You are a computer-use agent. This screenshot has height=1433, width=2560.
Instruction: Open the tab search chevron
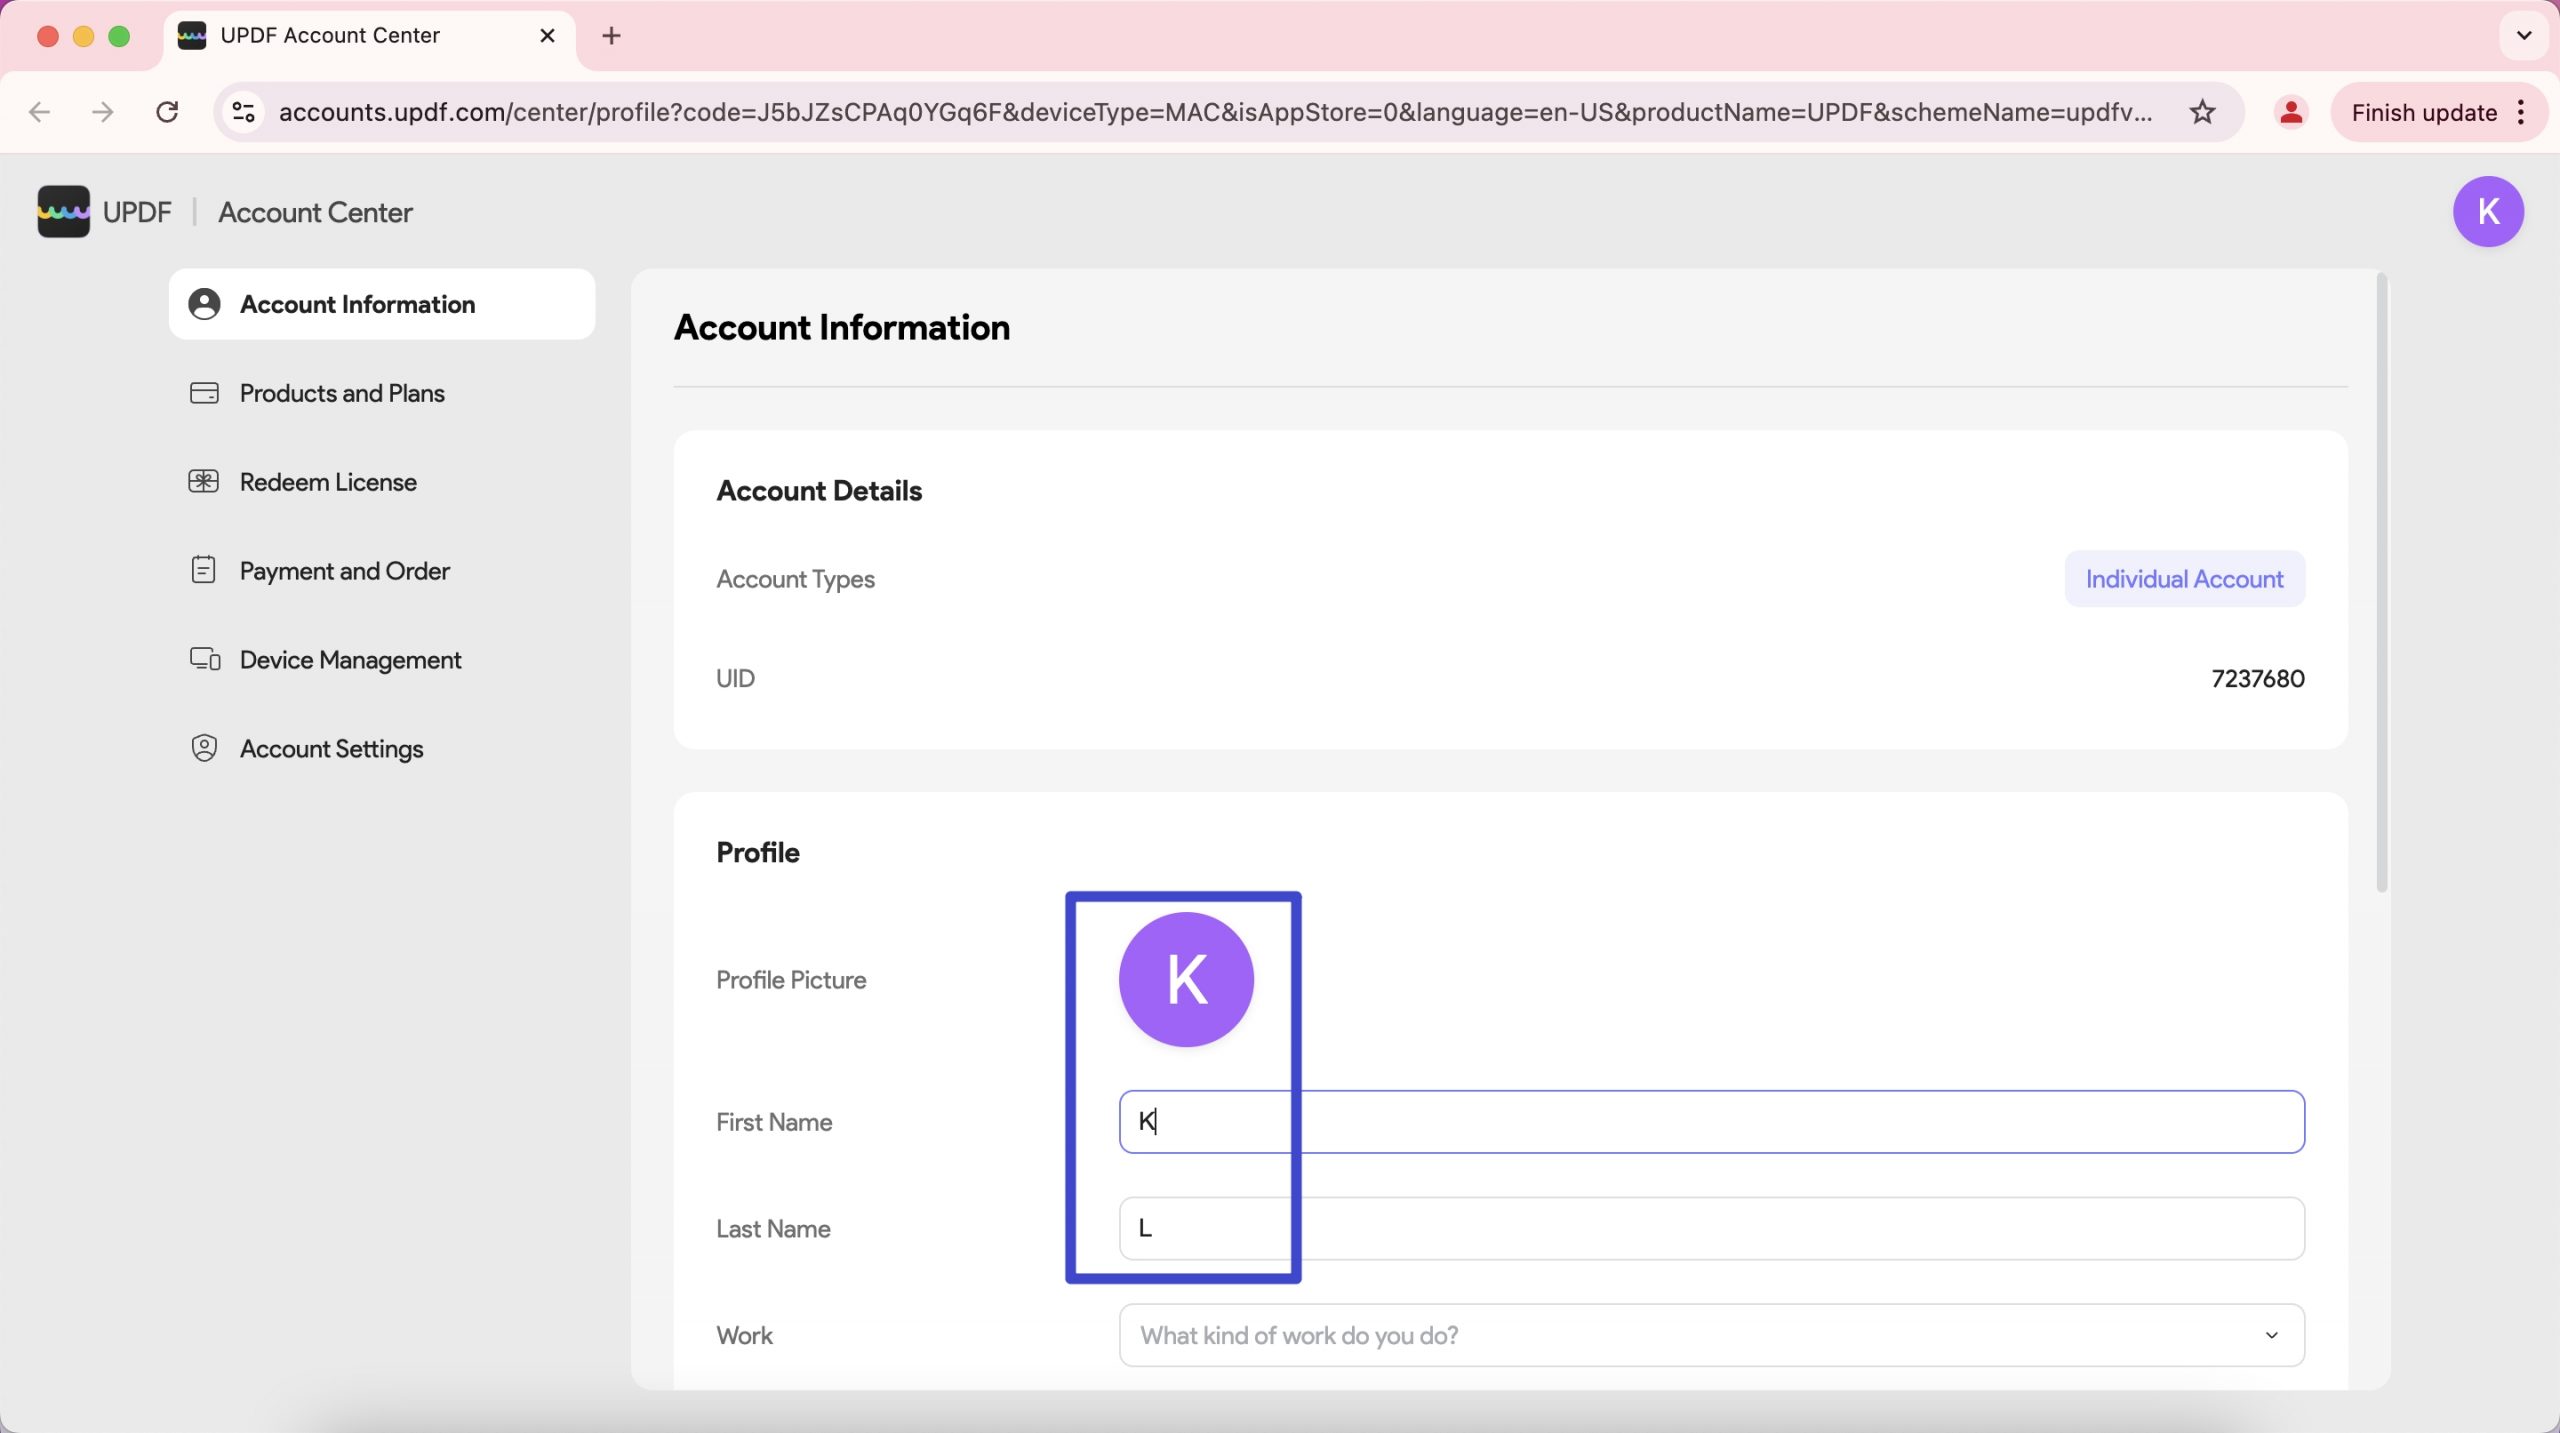click(2524, 36)
